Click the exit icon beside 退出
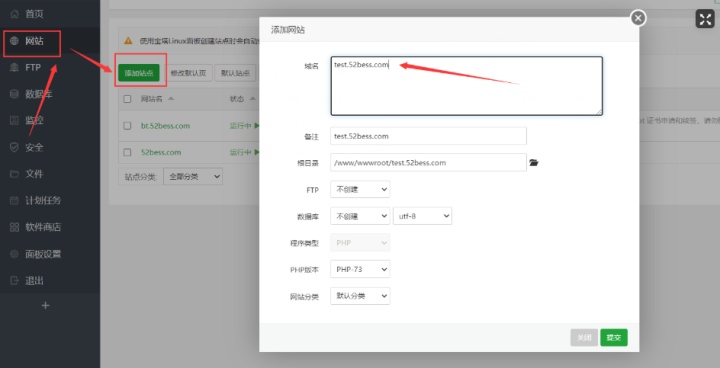 tap(15, 281)
